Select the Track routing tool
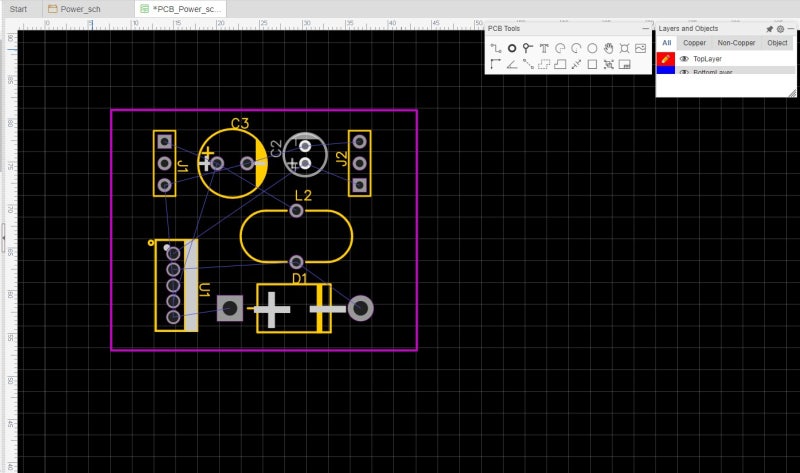This screenshot has width=800, height=473. click(x=495, y=48)
